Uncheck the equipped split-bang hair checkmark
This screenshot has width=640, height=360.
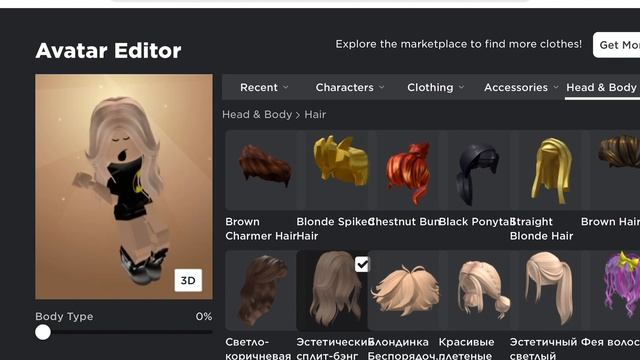pyautogui.click(x=362, y=264)
